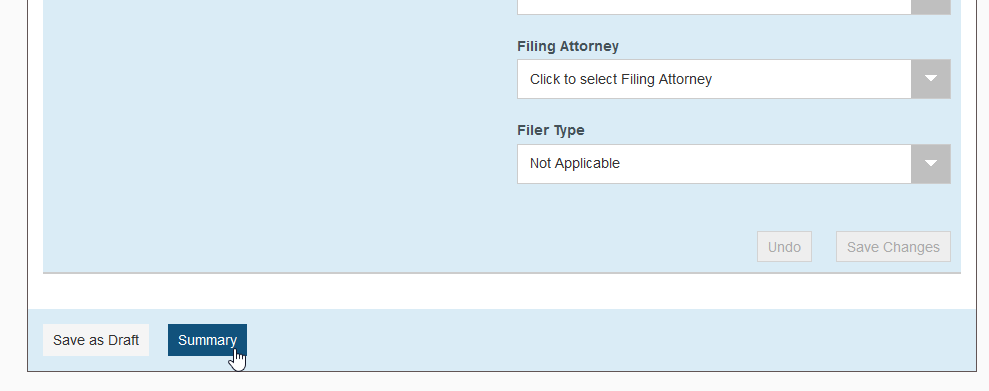Click empty footer bar right of Summary
The height and width of the screenshot is (391, 989).
click(606, 340)
